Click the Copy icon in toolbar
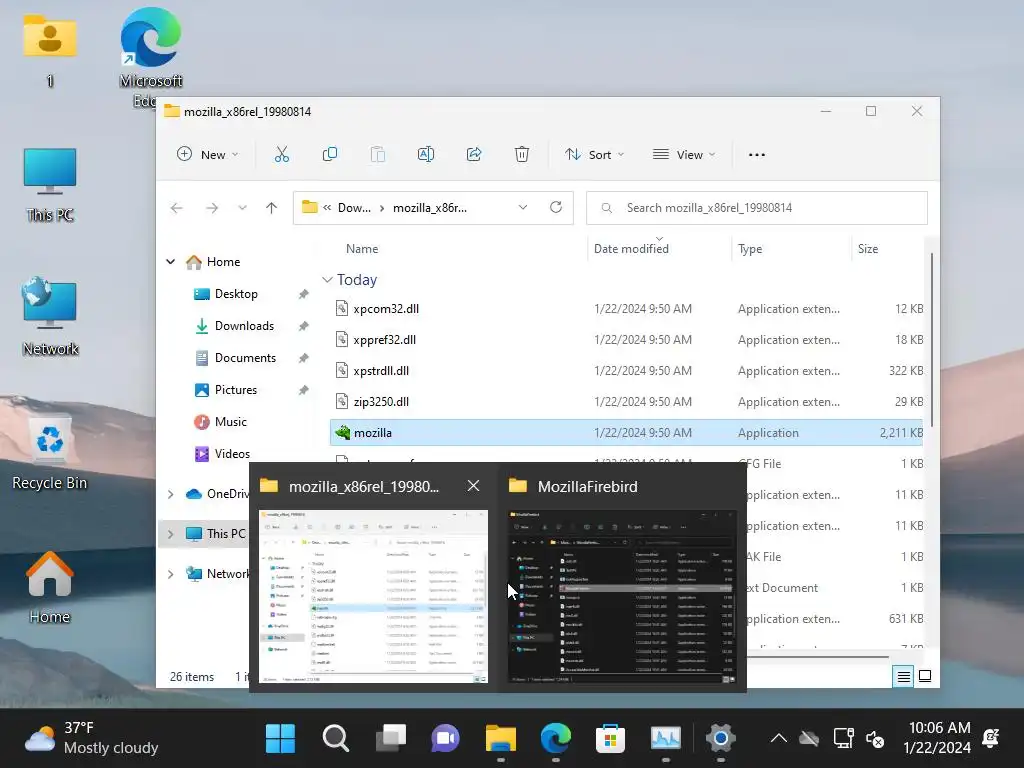 click(330, 155)
